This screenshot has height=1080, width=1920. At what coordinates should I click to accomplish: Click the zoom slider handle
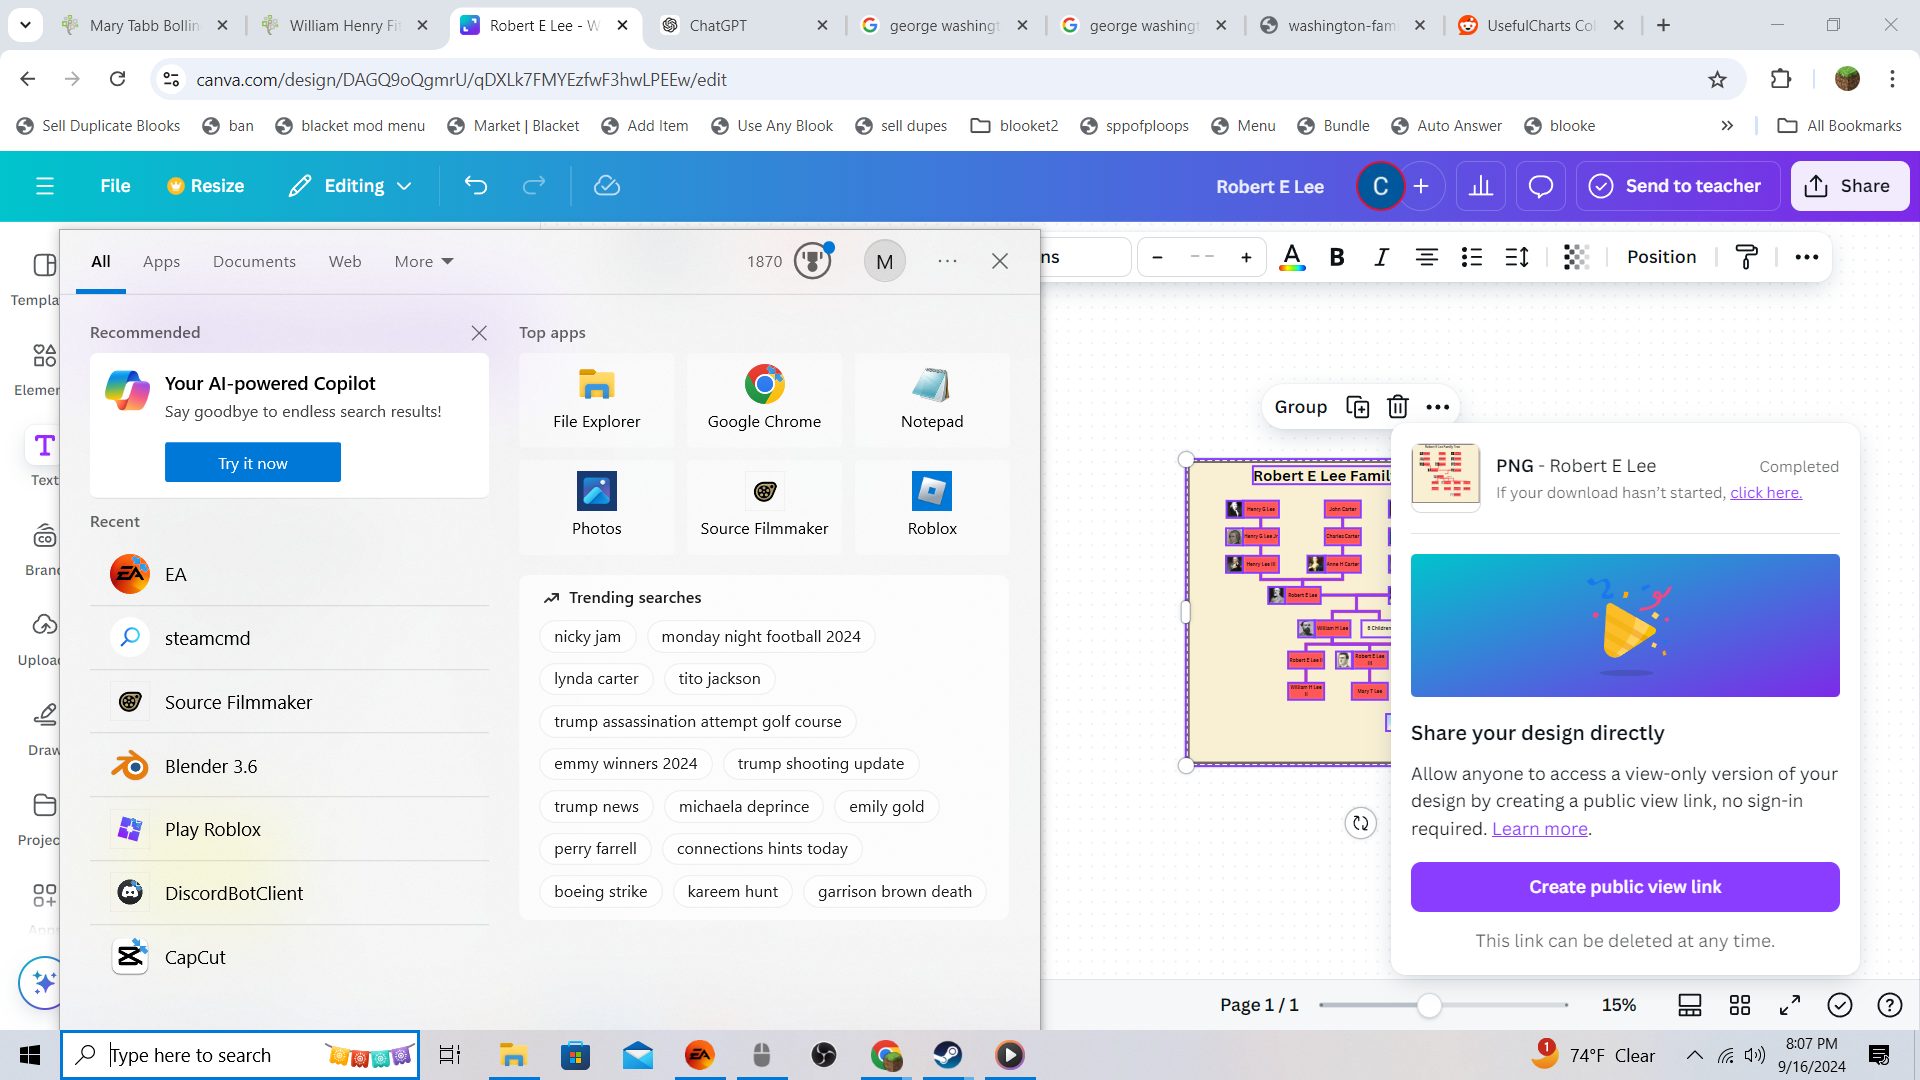[1429, 1005]
